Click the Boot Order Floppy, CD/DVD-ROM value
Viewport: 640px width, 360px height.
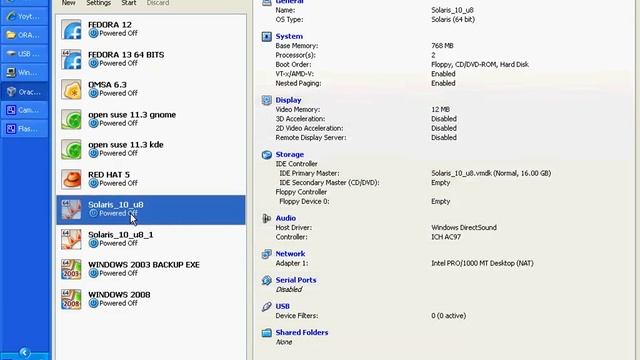tap(480, 64)
